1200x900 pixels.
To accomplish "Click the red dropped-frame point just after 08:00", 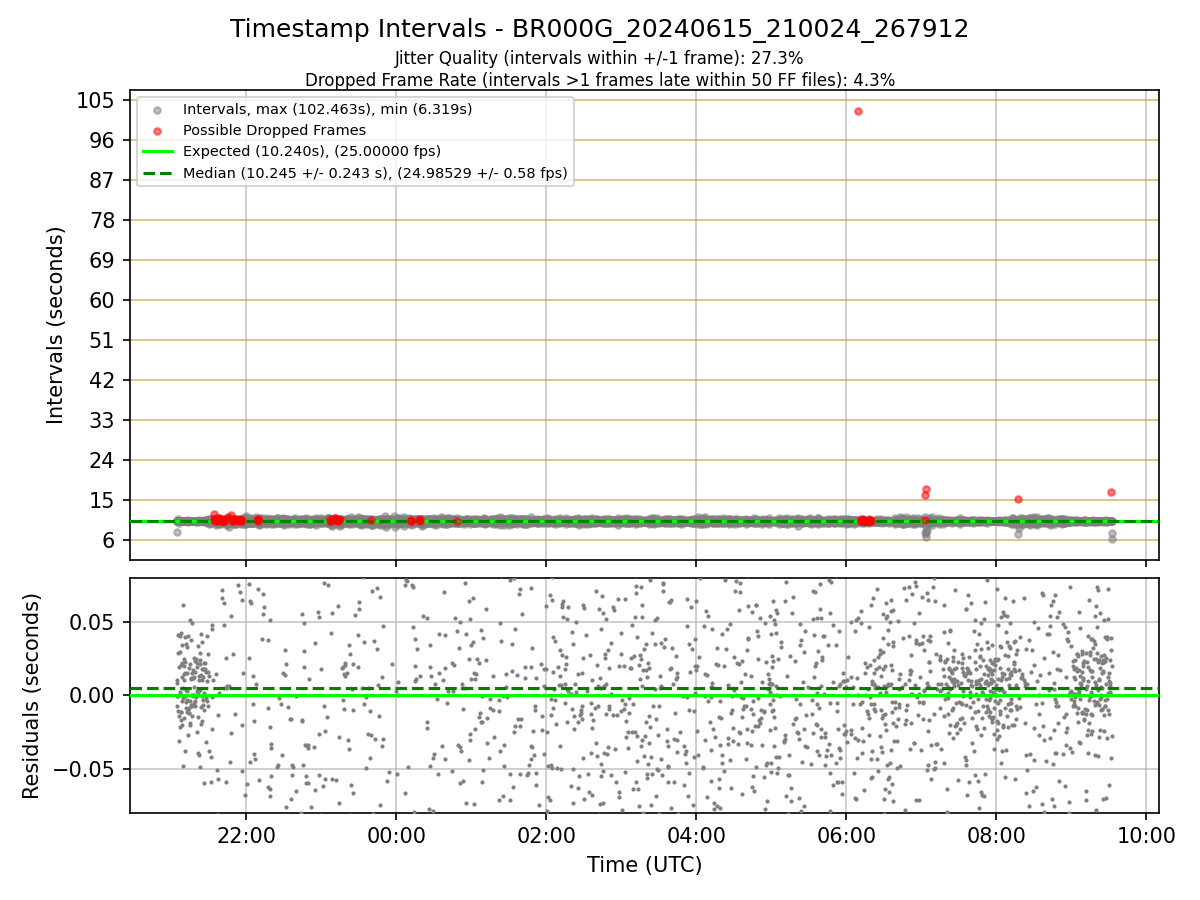I will pos(1018,499).
